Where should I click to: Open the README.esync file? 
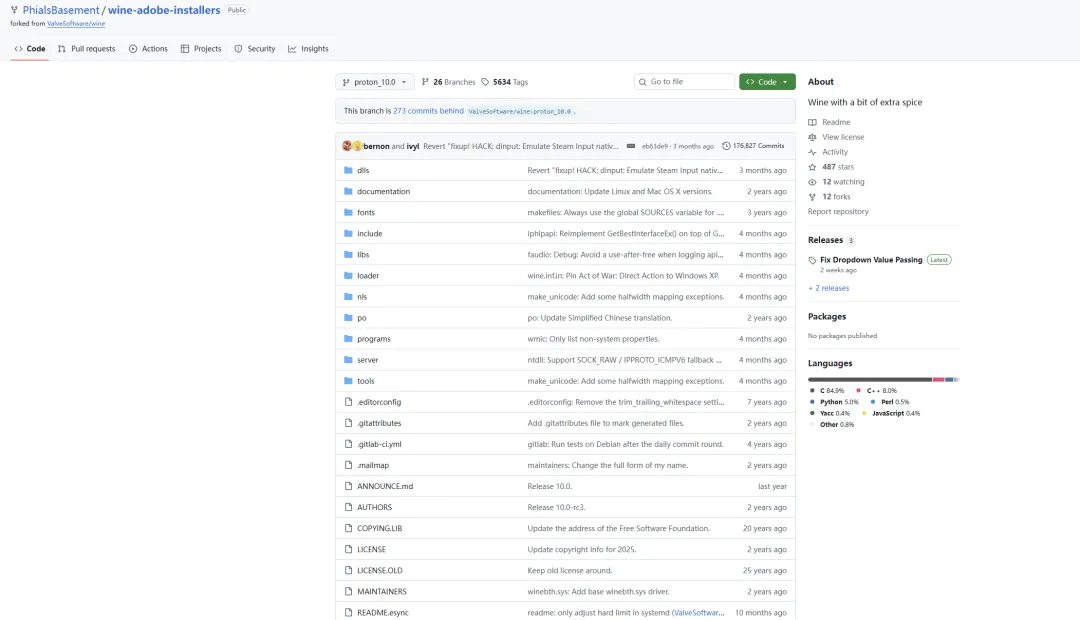tap(383, 612)
